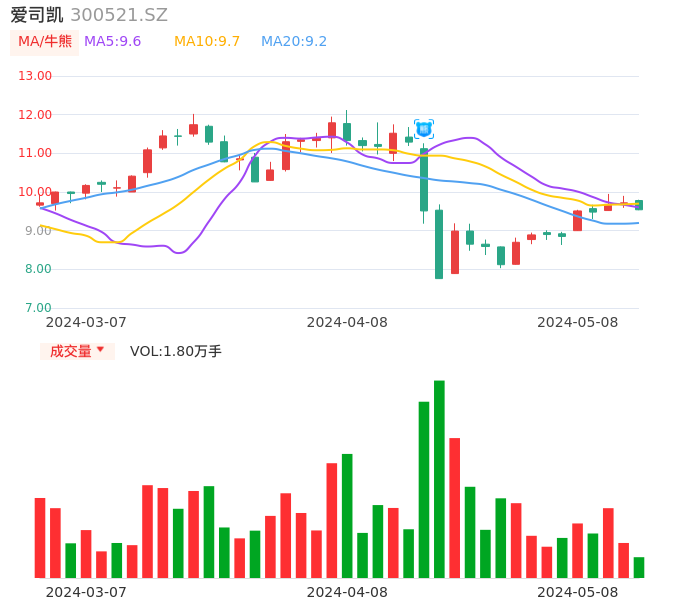Click the tallest green volume bar
The height and width of the screenshot is (606, 686).
coord(439,480)
